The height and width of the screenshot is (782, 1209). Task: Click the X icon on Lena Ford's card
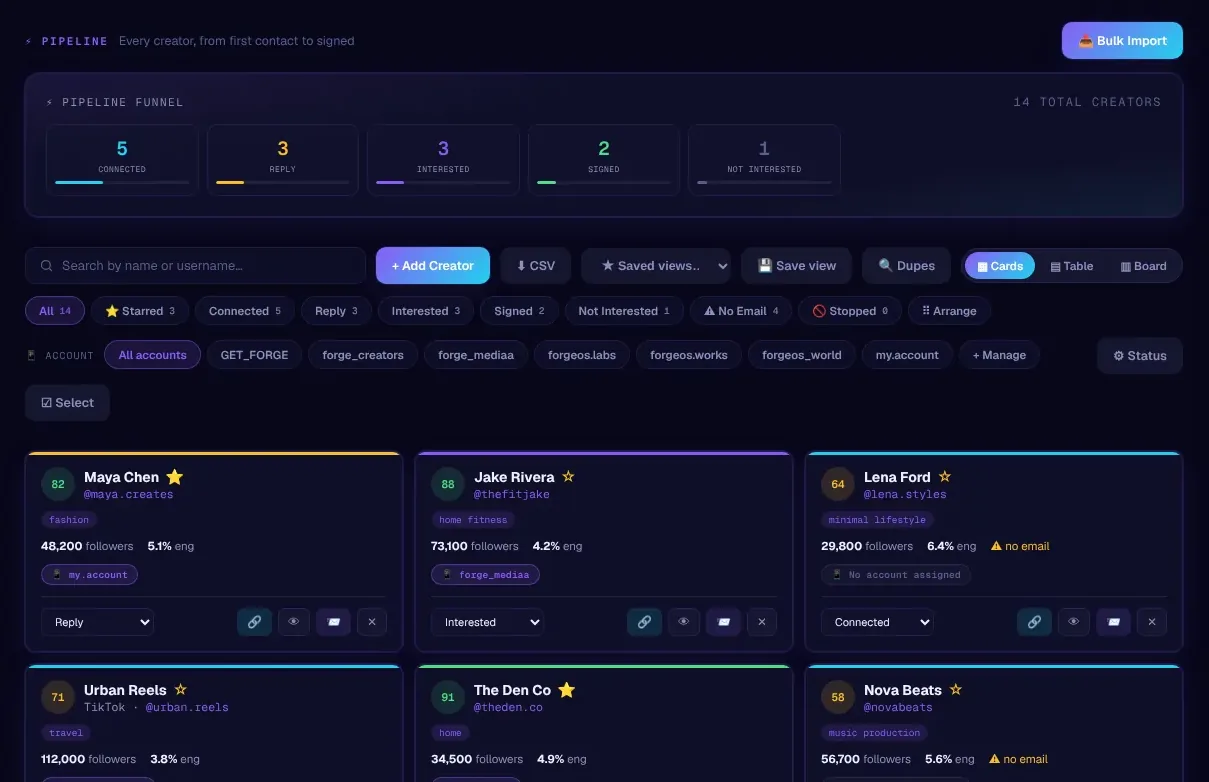tap(1152, 622)
